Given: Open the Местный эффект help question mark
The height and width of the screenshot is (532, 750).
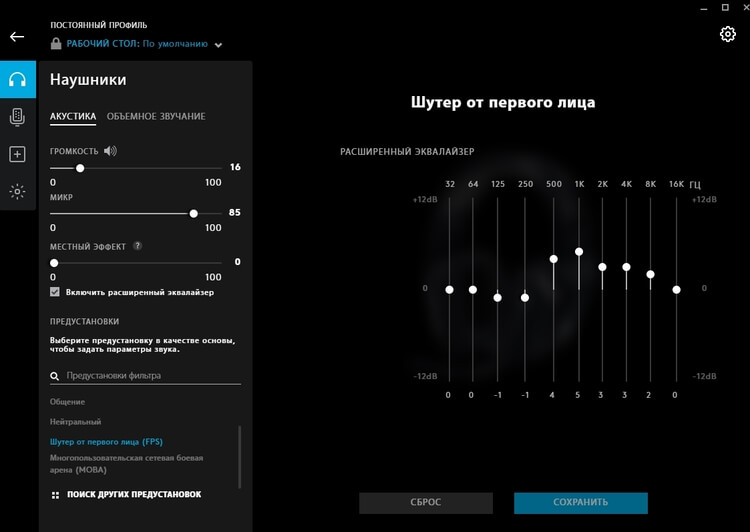Looking at the screenshot, I should (137, 246).
